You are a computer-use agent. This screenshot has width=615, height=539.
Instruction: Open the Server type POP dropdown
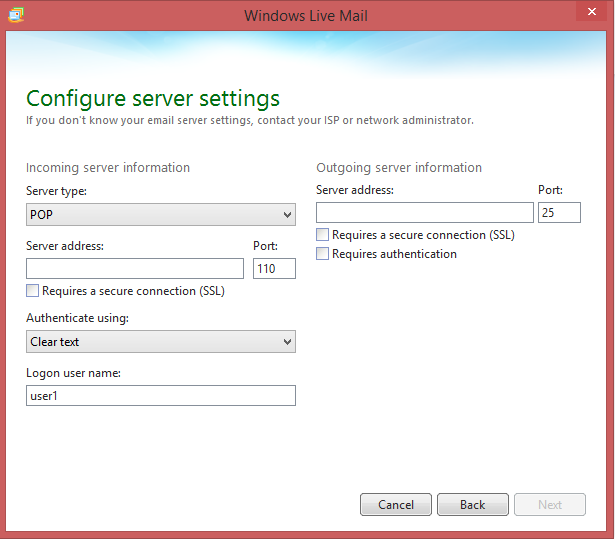click(160, 215)
